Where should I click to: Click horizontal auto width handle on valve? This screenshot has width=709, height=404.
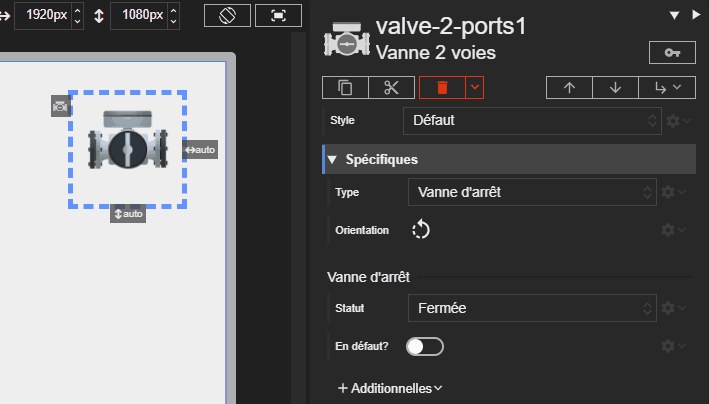pos(200,150)
